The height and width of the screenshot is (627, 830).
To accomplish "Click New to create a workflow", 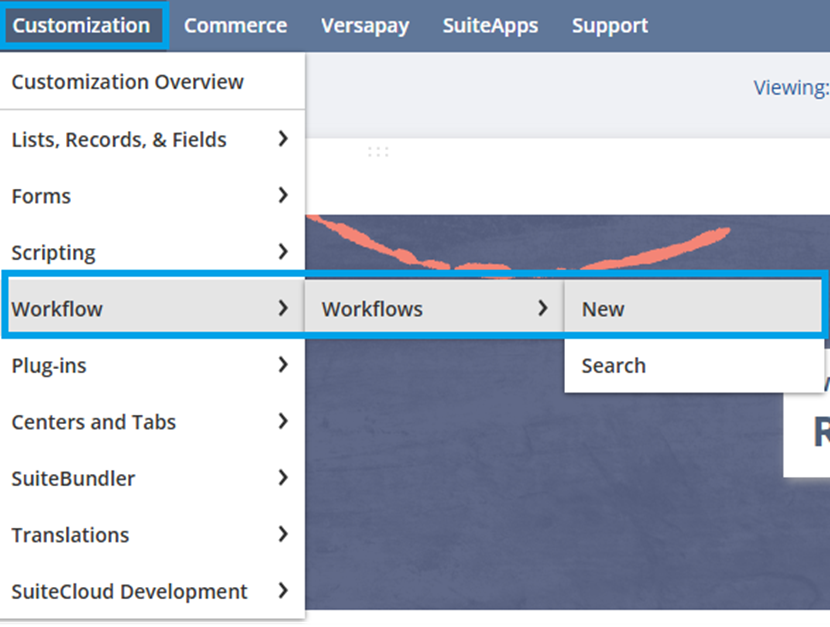I will (694, 308).
